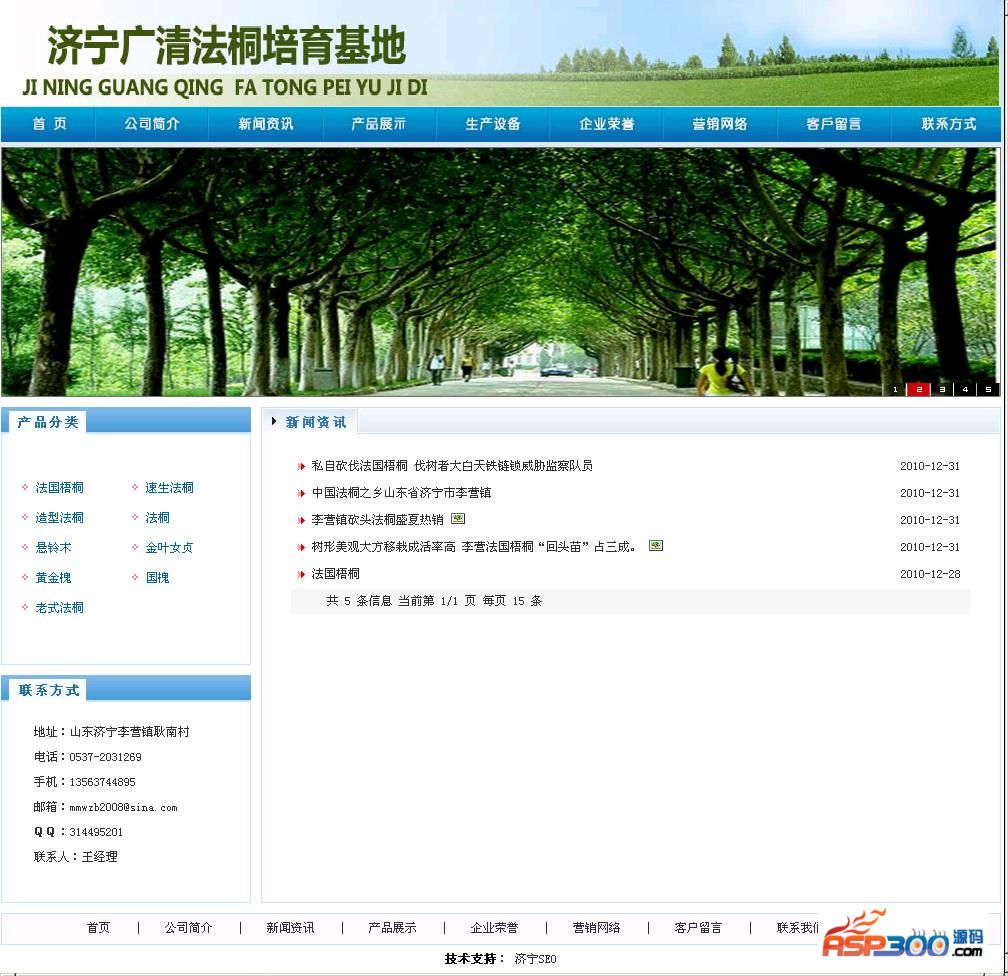Select phone number 0537-2031269

point(105,757)
